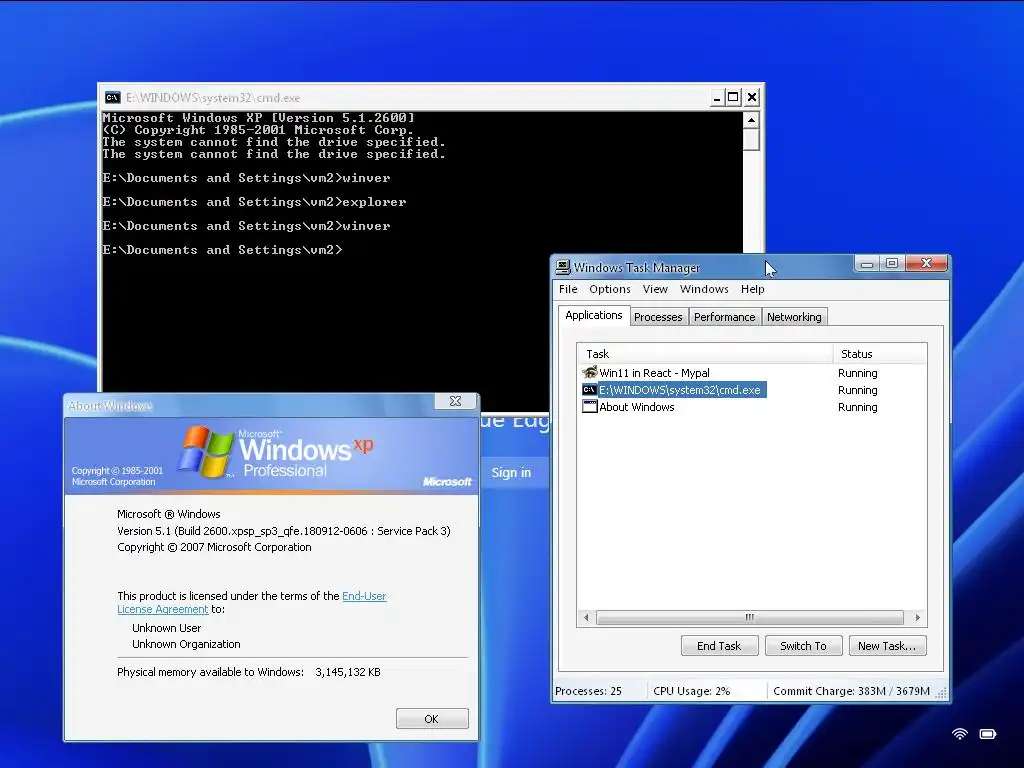1024x768 pixels.
Task: Click the Task Manager title bar icon
Action: pos(562,267)
